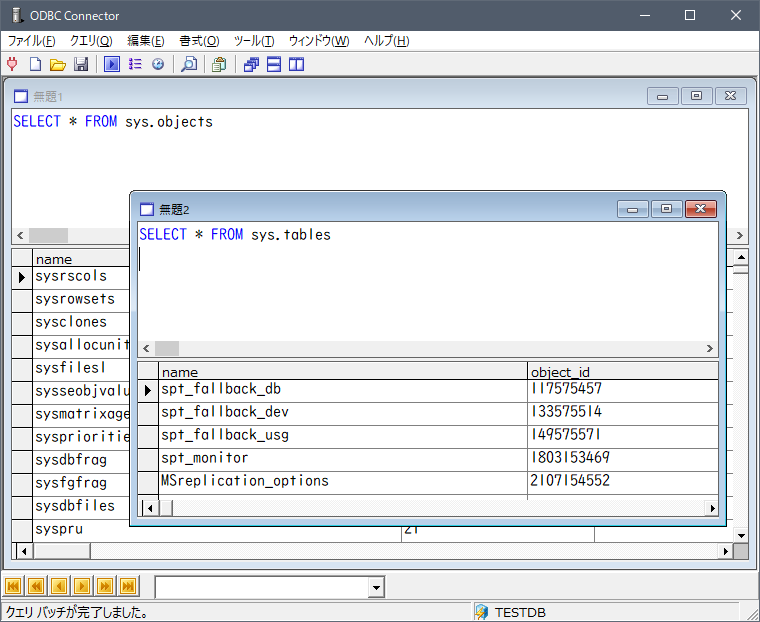Click the object_id column header
760x622 pixels.
[620, 372]
